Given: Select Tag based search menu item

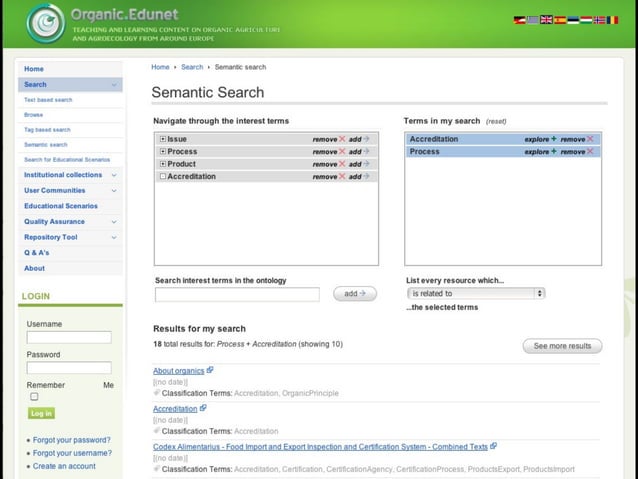Looking at the screenshot, I should coord(47,130).
